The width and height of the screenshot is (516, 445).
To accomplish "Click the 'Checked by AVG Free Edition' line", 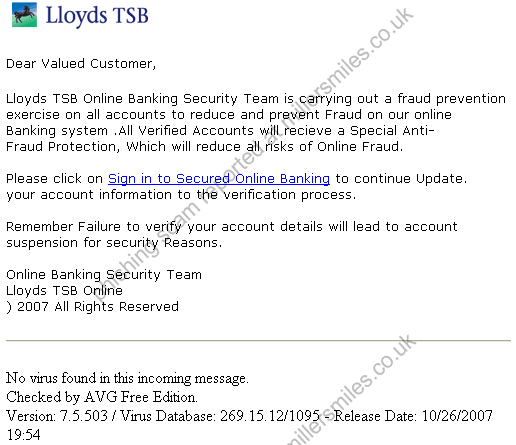I will [x=102, y=397].
